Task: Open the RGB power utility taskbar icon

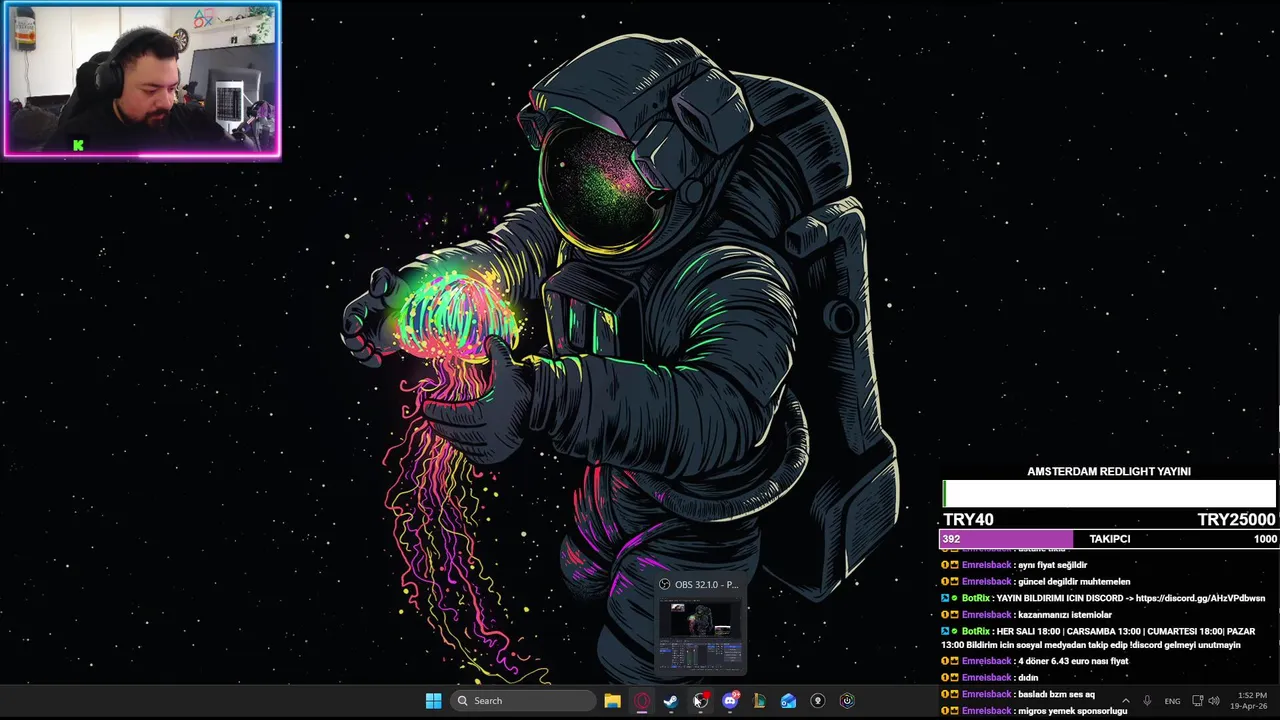Action: [x=847, y=701]
